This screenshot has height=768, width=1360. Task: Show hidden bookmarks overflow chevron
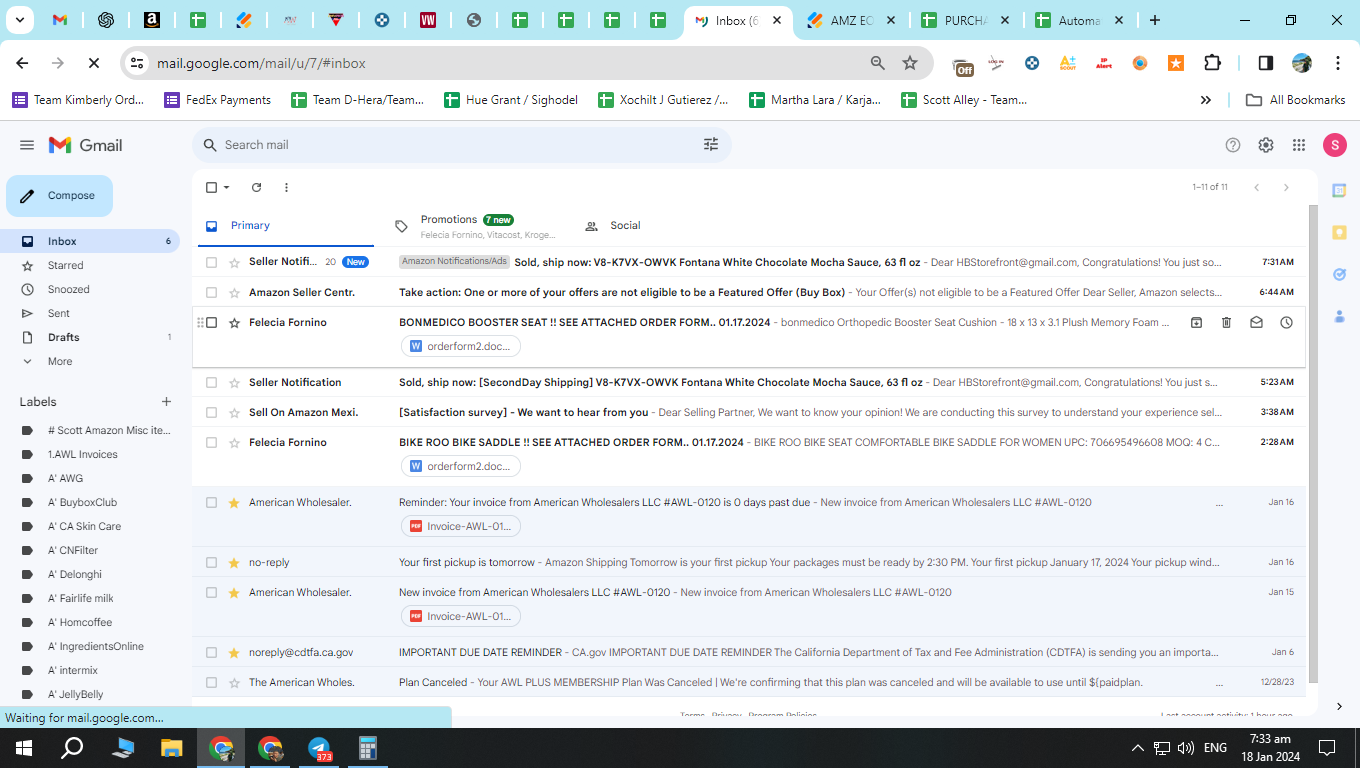pyautogui.click(x=1206, y=100)
